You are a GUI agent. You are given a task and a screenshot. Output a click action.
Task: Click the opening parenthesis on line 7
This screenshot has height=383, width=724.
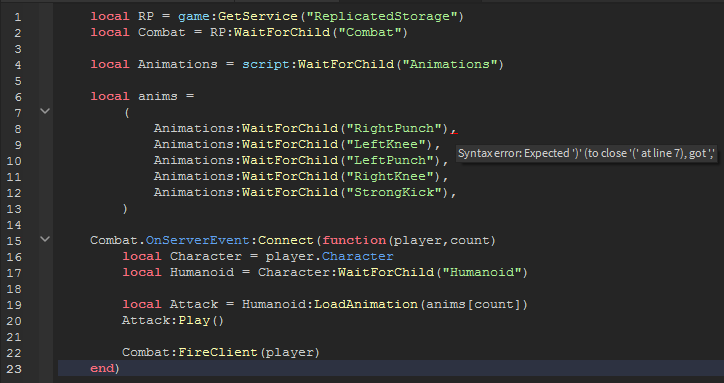point(127,112)
